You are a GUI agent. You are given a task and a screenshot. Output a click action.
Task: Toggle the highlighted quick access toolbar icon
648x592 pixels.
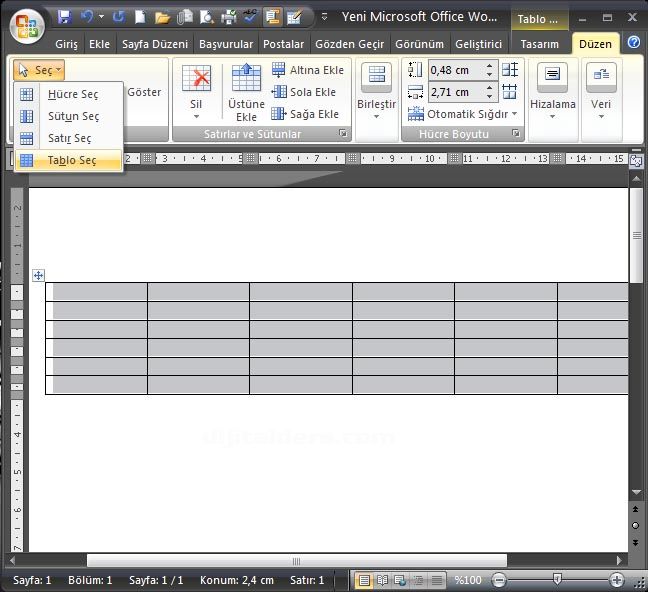click(272, 17)
